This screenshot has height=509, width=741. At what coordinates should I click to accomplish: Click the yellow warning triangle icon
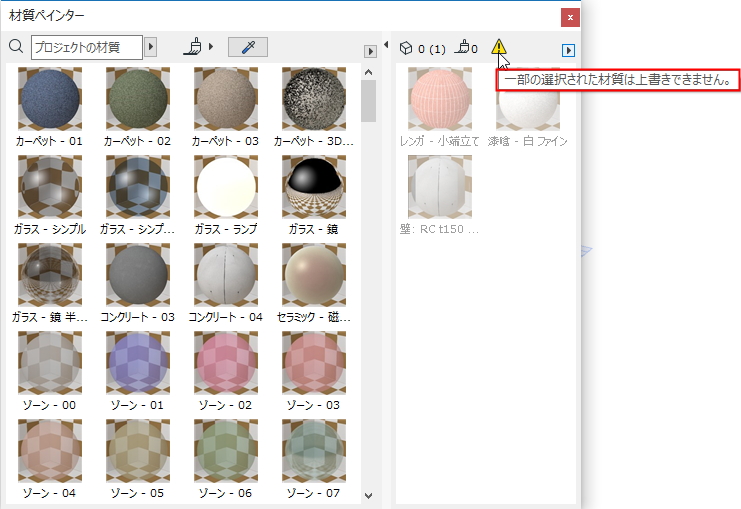(499, 47)
